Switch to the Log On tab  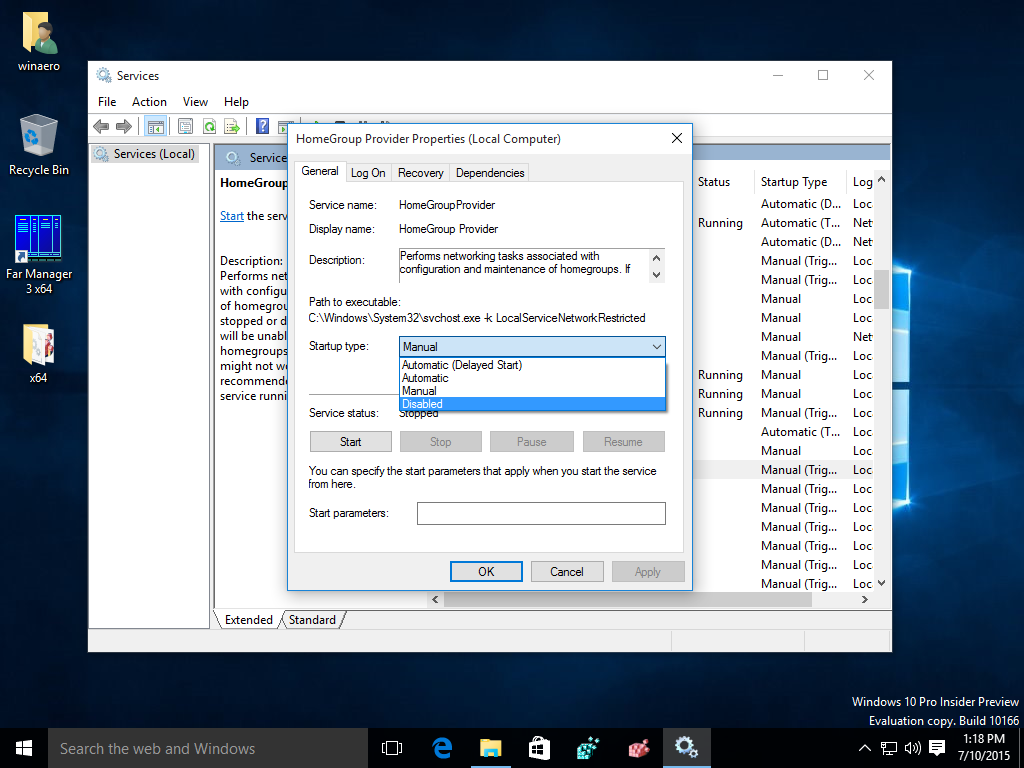[368, 172]
